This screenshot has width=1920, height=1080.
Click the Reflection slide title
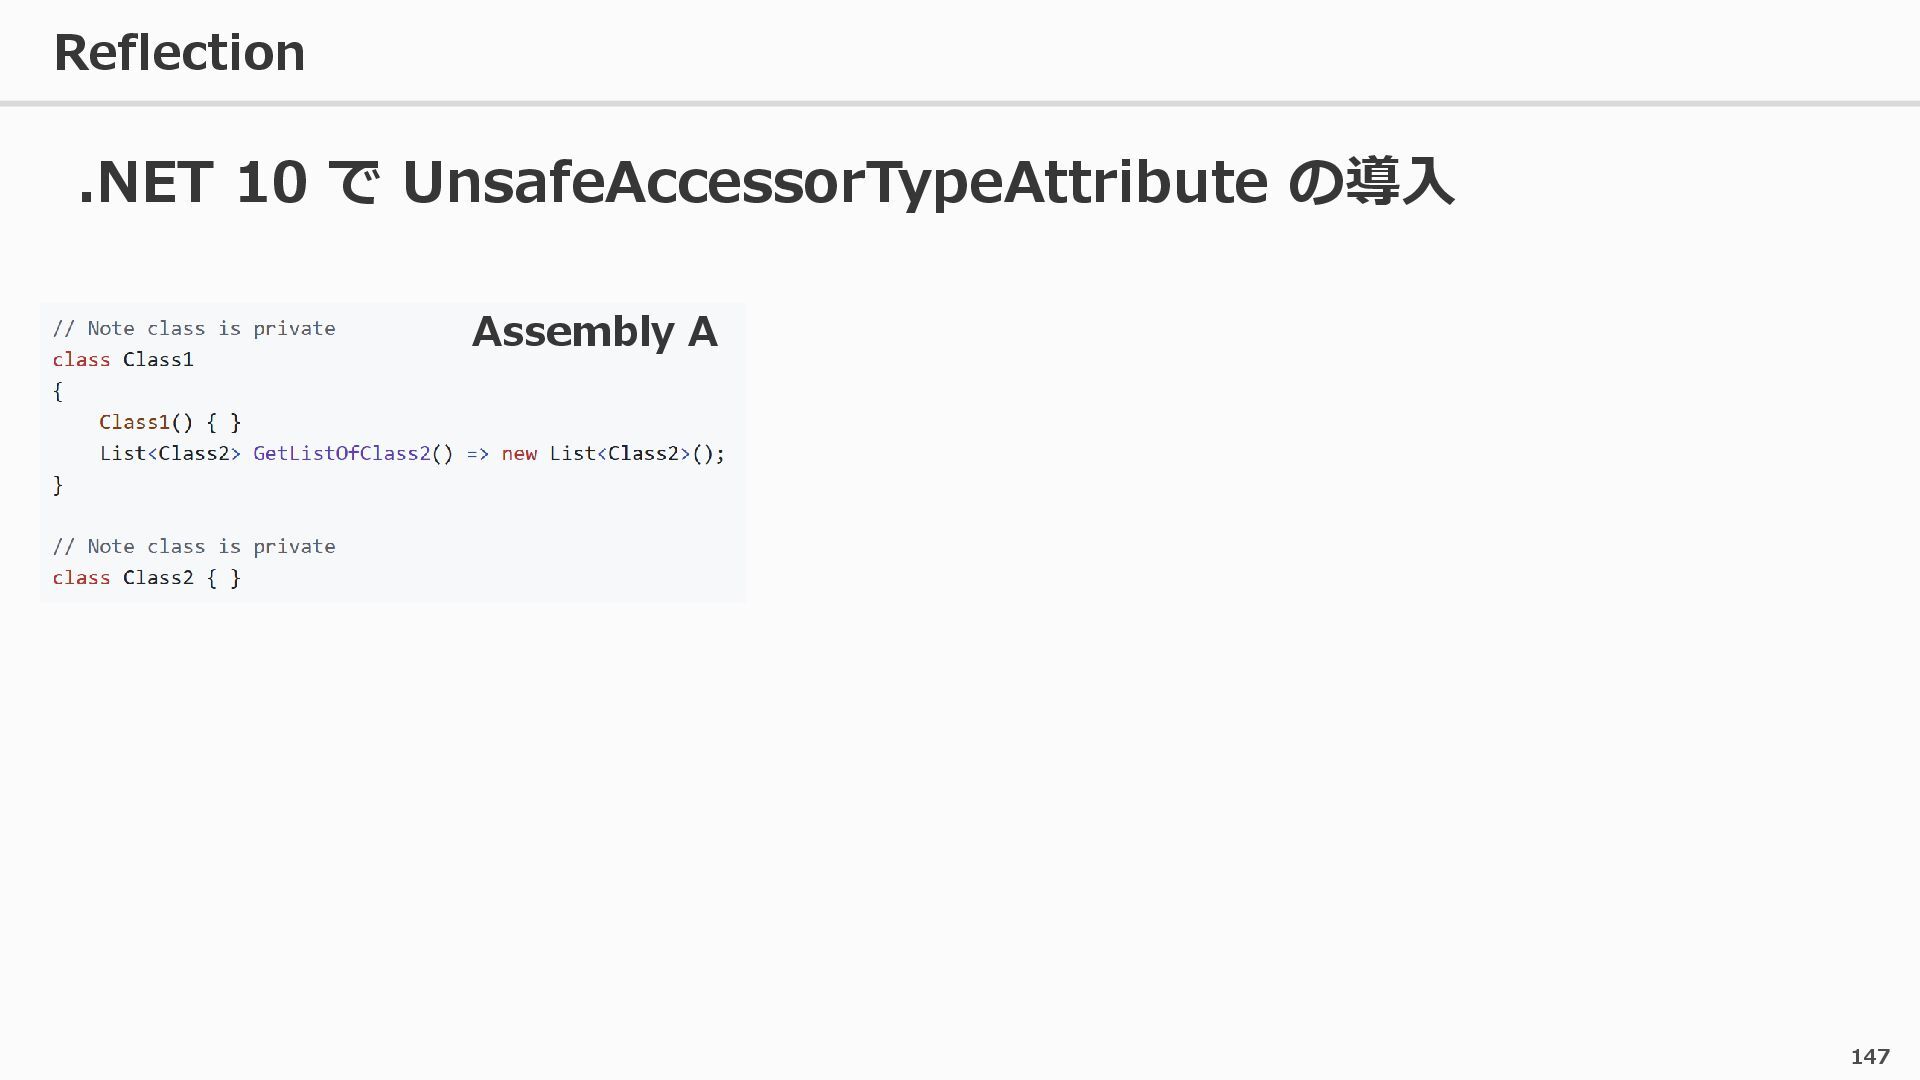click(x=179, y=52)
